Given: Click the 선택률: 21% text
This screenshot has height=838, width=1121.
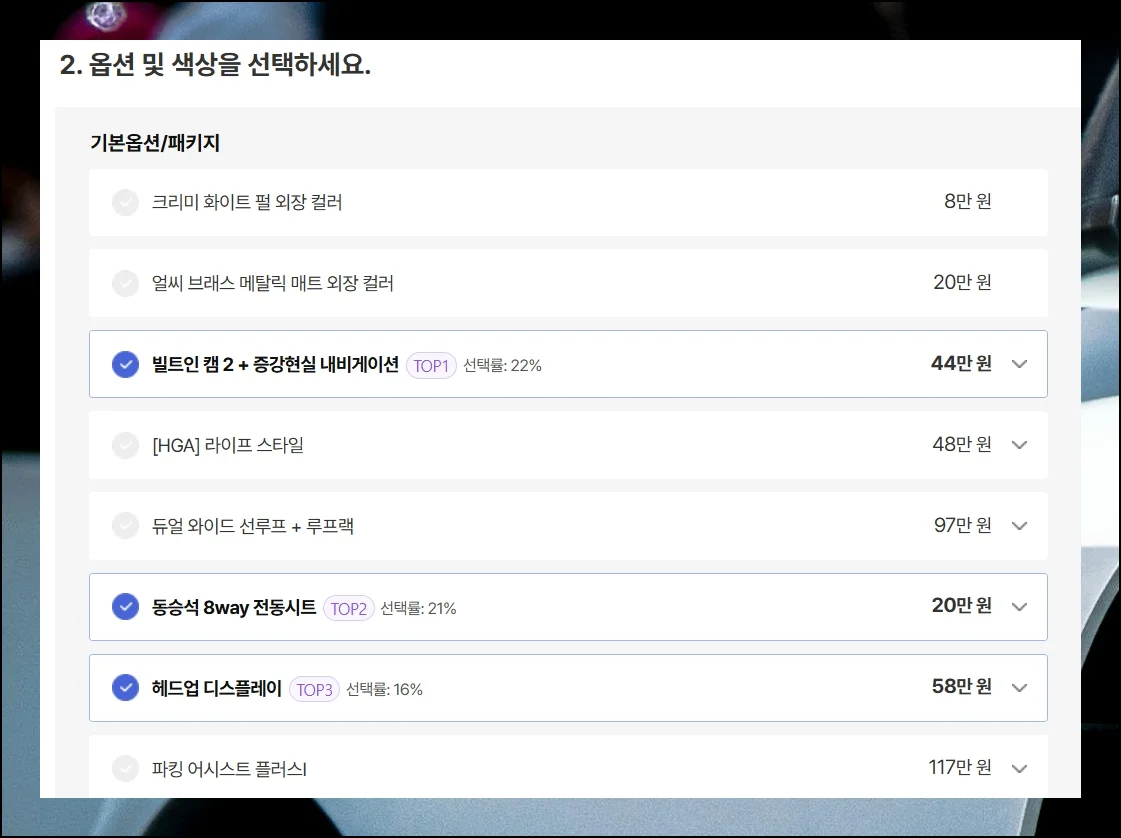Looking at the screenshot, I should (x=418, y=609).
